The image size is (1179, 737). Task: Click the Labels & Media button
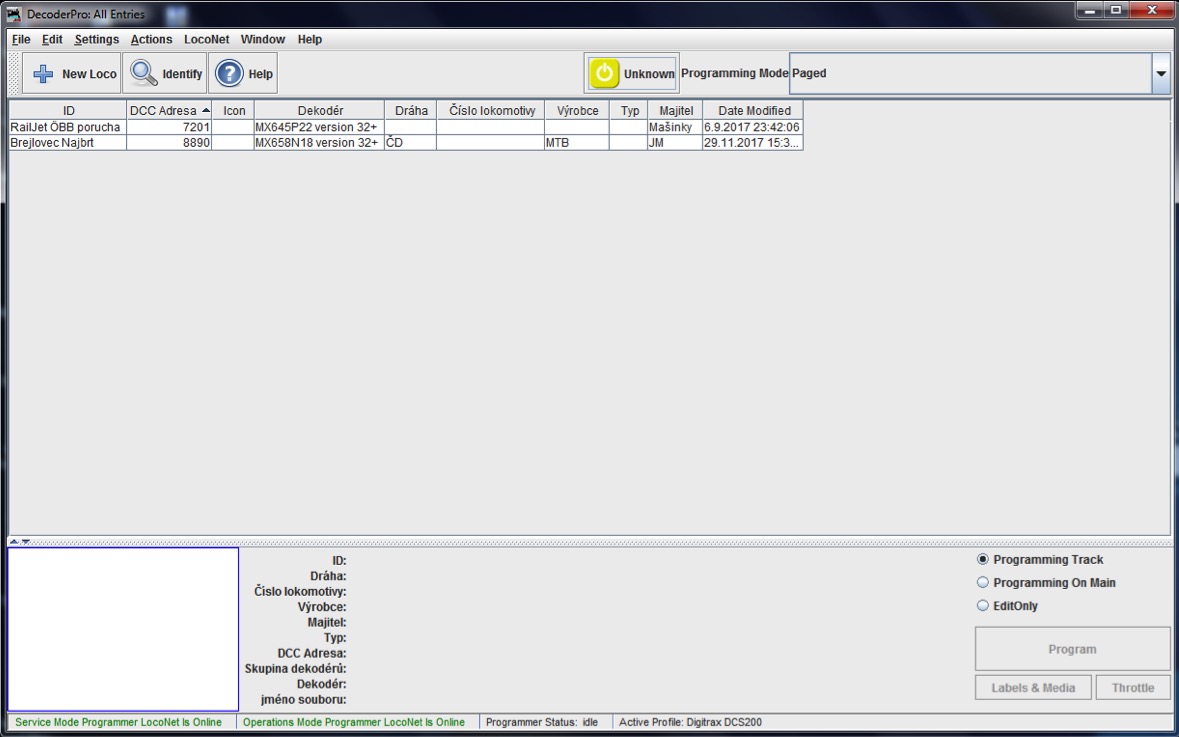click(1033, 688)
